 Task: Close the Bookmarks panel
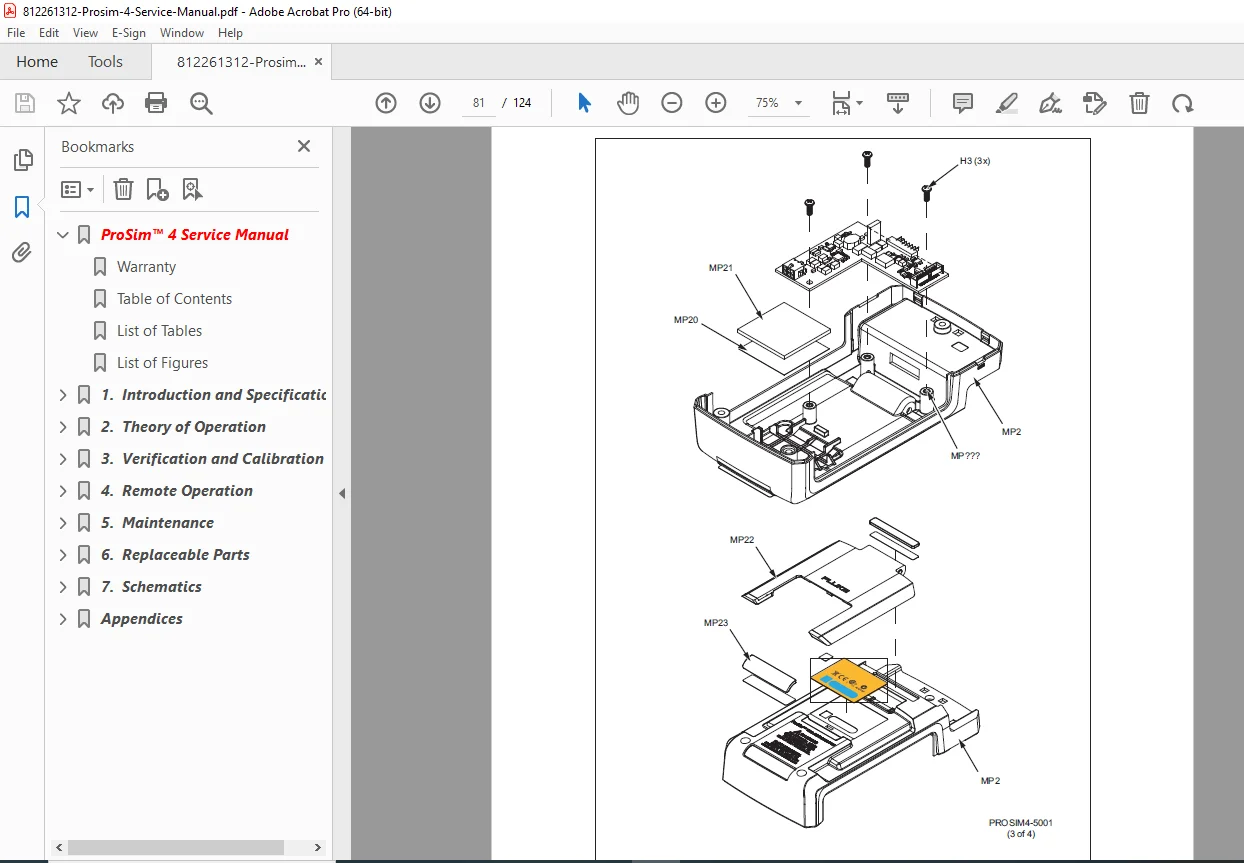(304, 146)
